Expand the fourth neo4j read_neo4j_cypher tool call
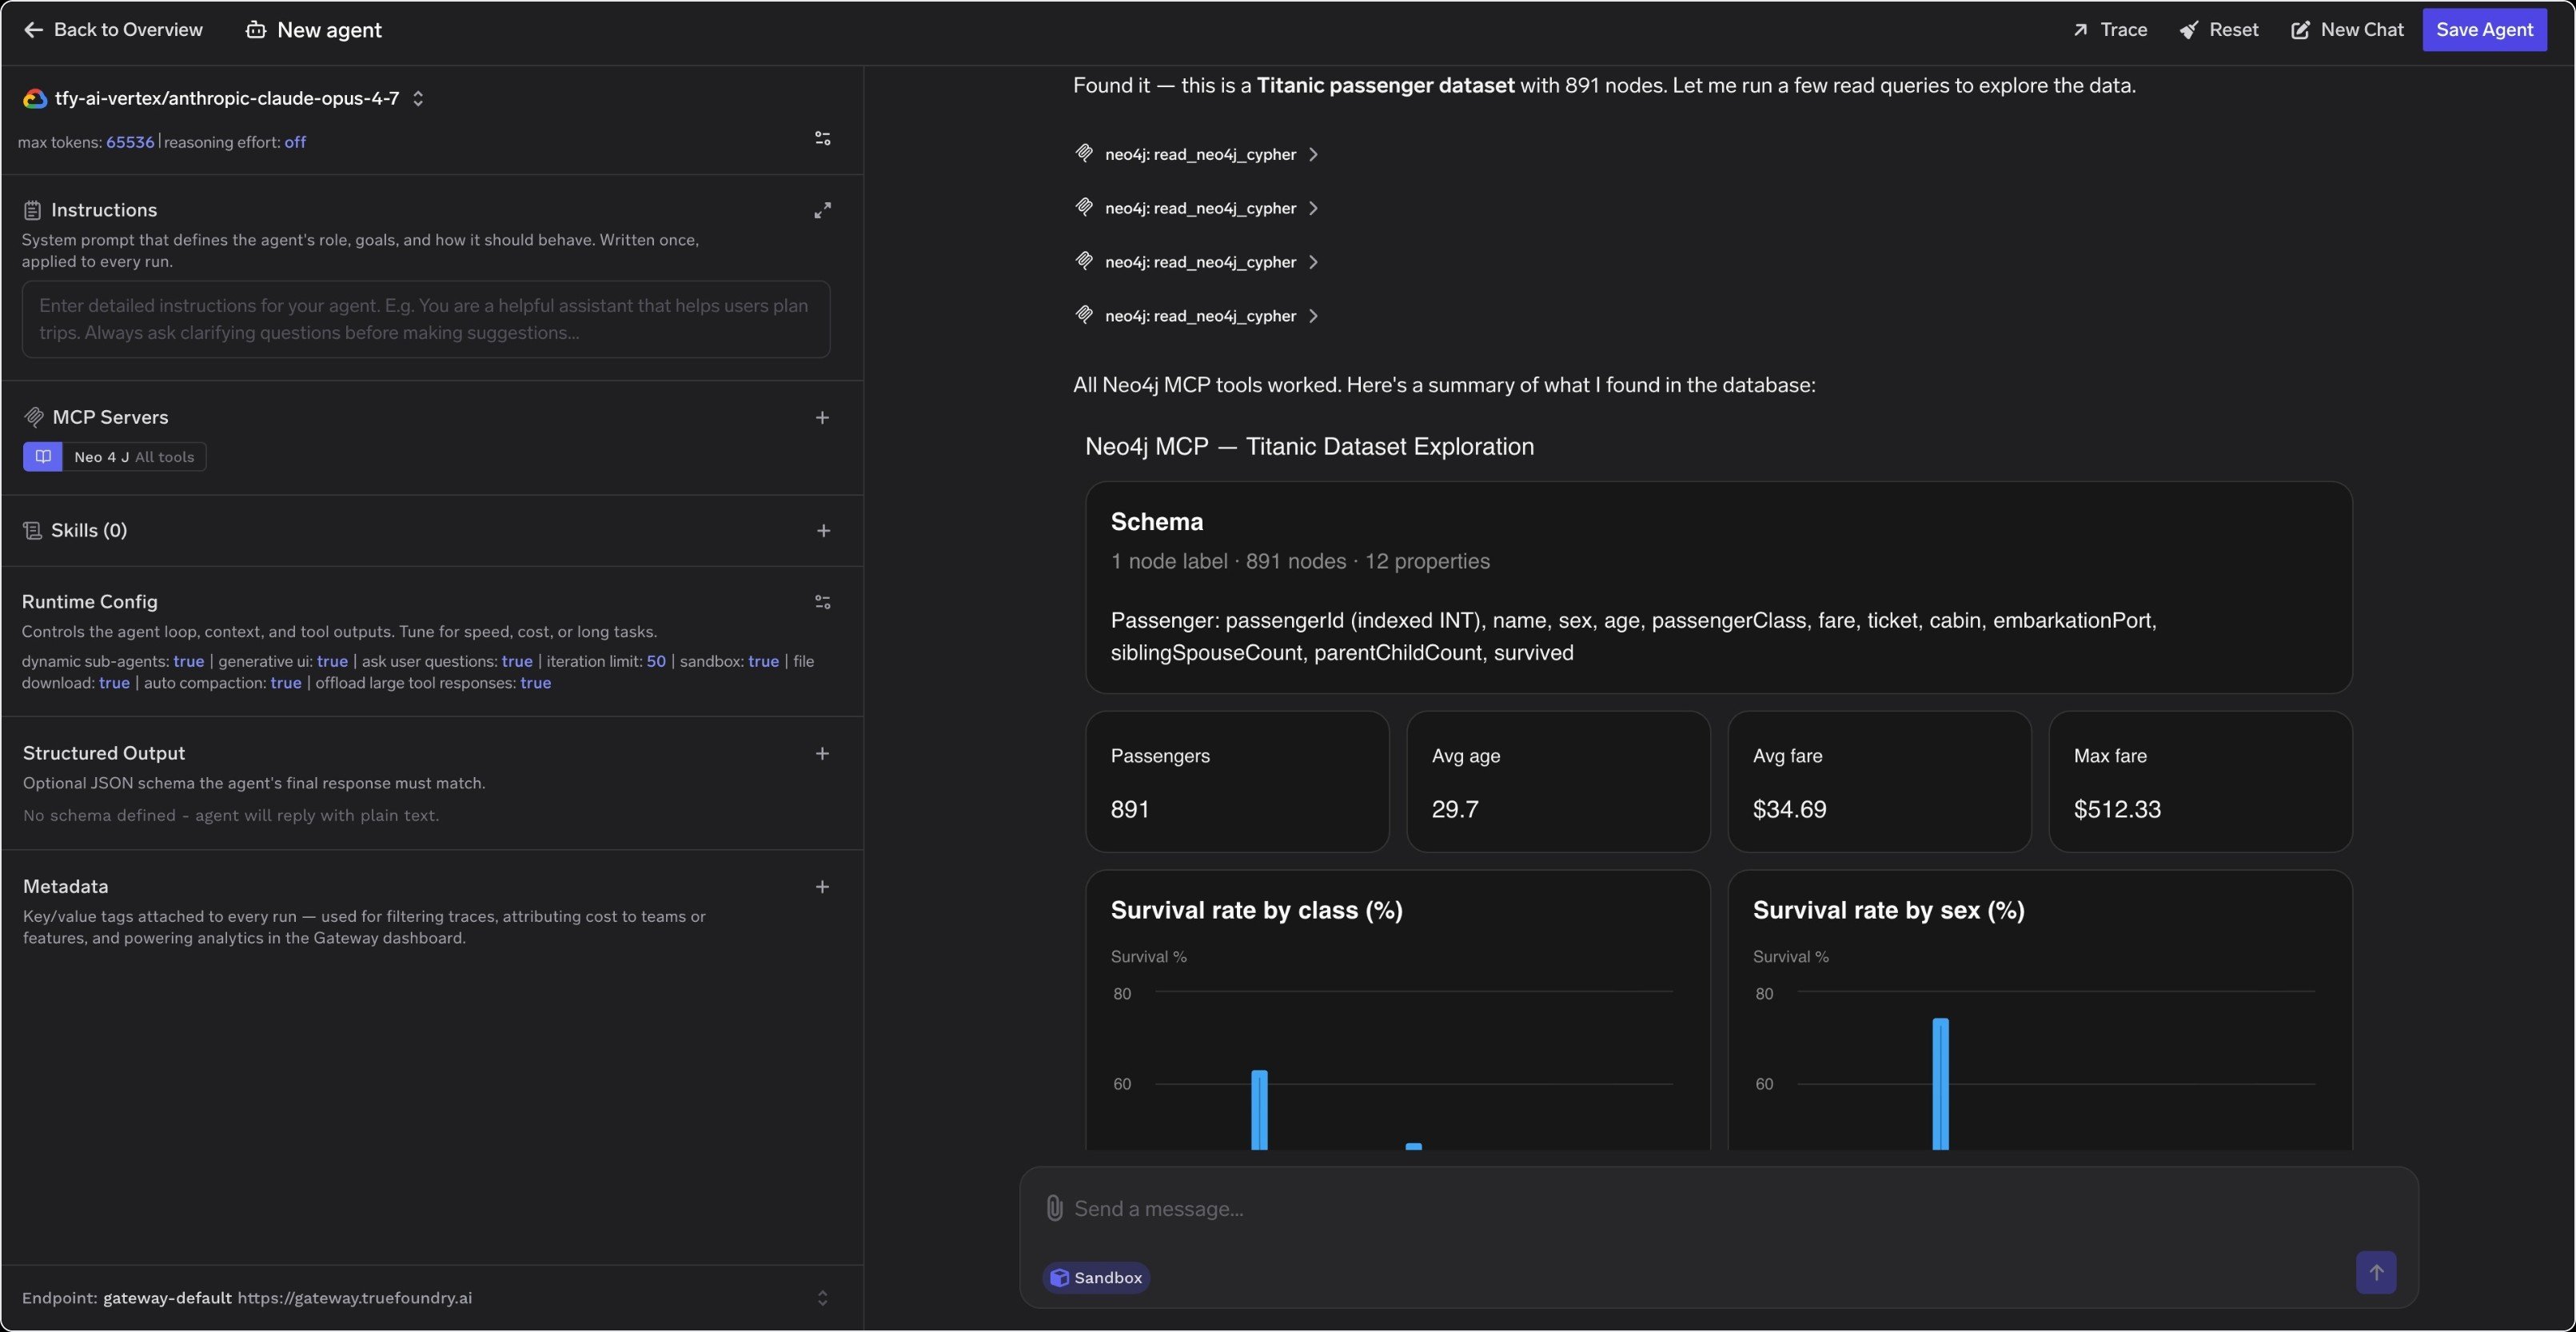Viewport: 2576px width, 1332px height. click(1197, 316)
